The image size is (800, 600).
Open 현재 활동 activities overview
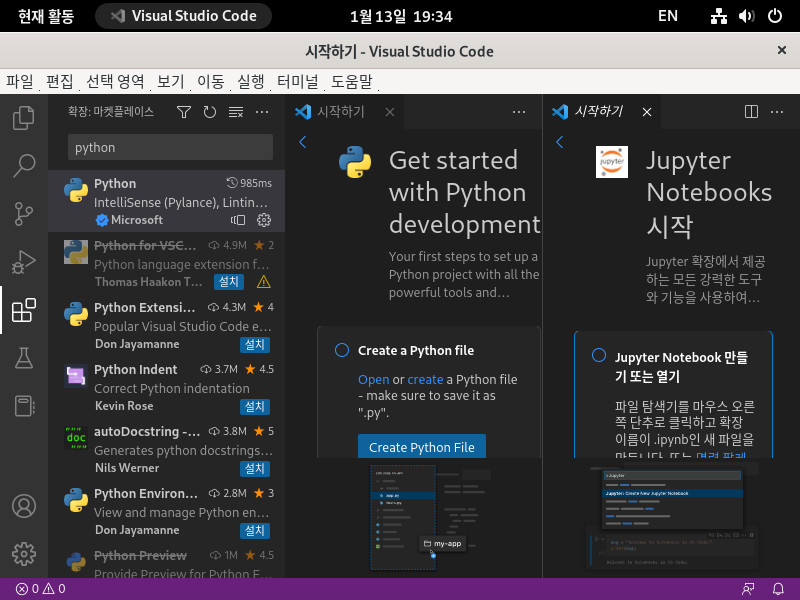coord(46,16)
